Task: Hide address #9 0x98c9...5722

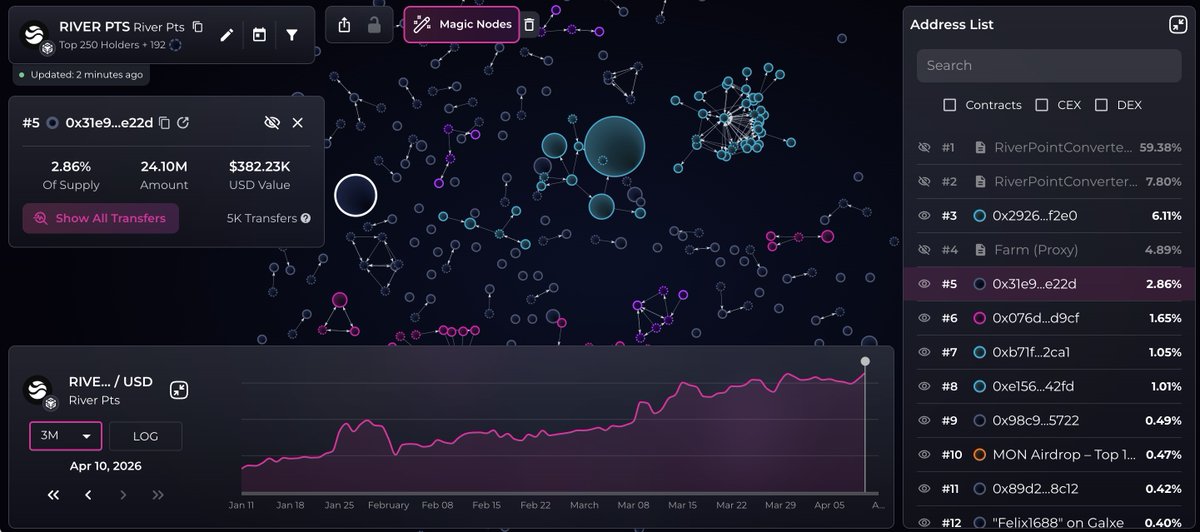Action: [x=924, y=420]
